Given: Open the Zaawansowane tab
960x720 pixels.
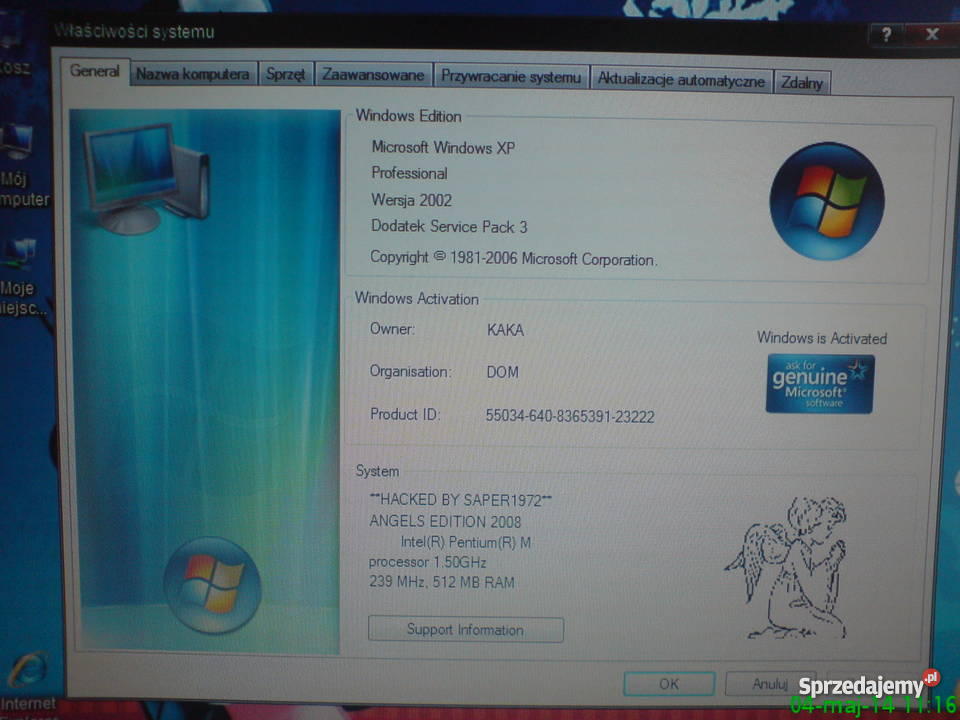Looking at the screenshot, I should pyautogui.click(x=373, y=74).
